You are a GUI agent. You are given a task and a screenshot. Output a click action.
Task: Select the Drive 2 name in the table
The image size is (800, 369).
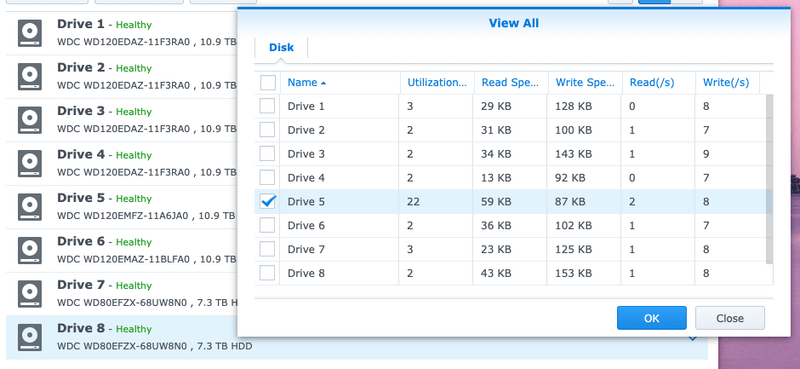[306, 130]
